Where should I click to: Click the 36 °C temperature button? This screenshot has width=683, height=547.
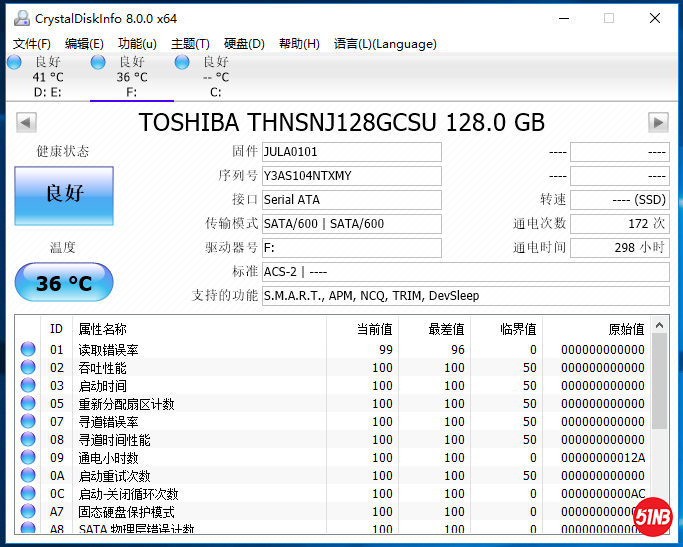click(x=64, y=283)
